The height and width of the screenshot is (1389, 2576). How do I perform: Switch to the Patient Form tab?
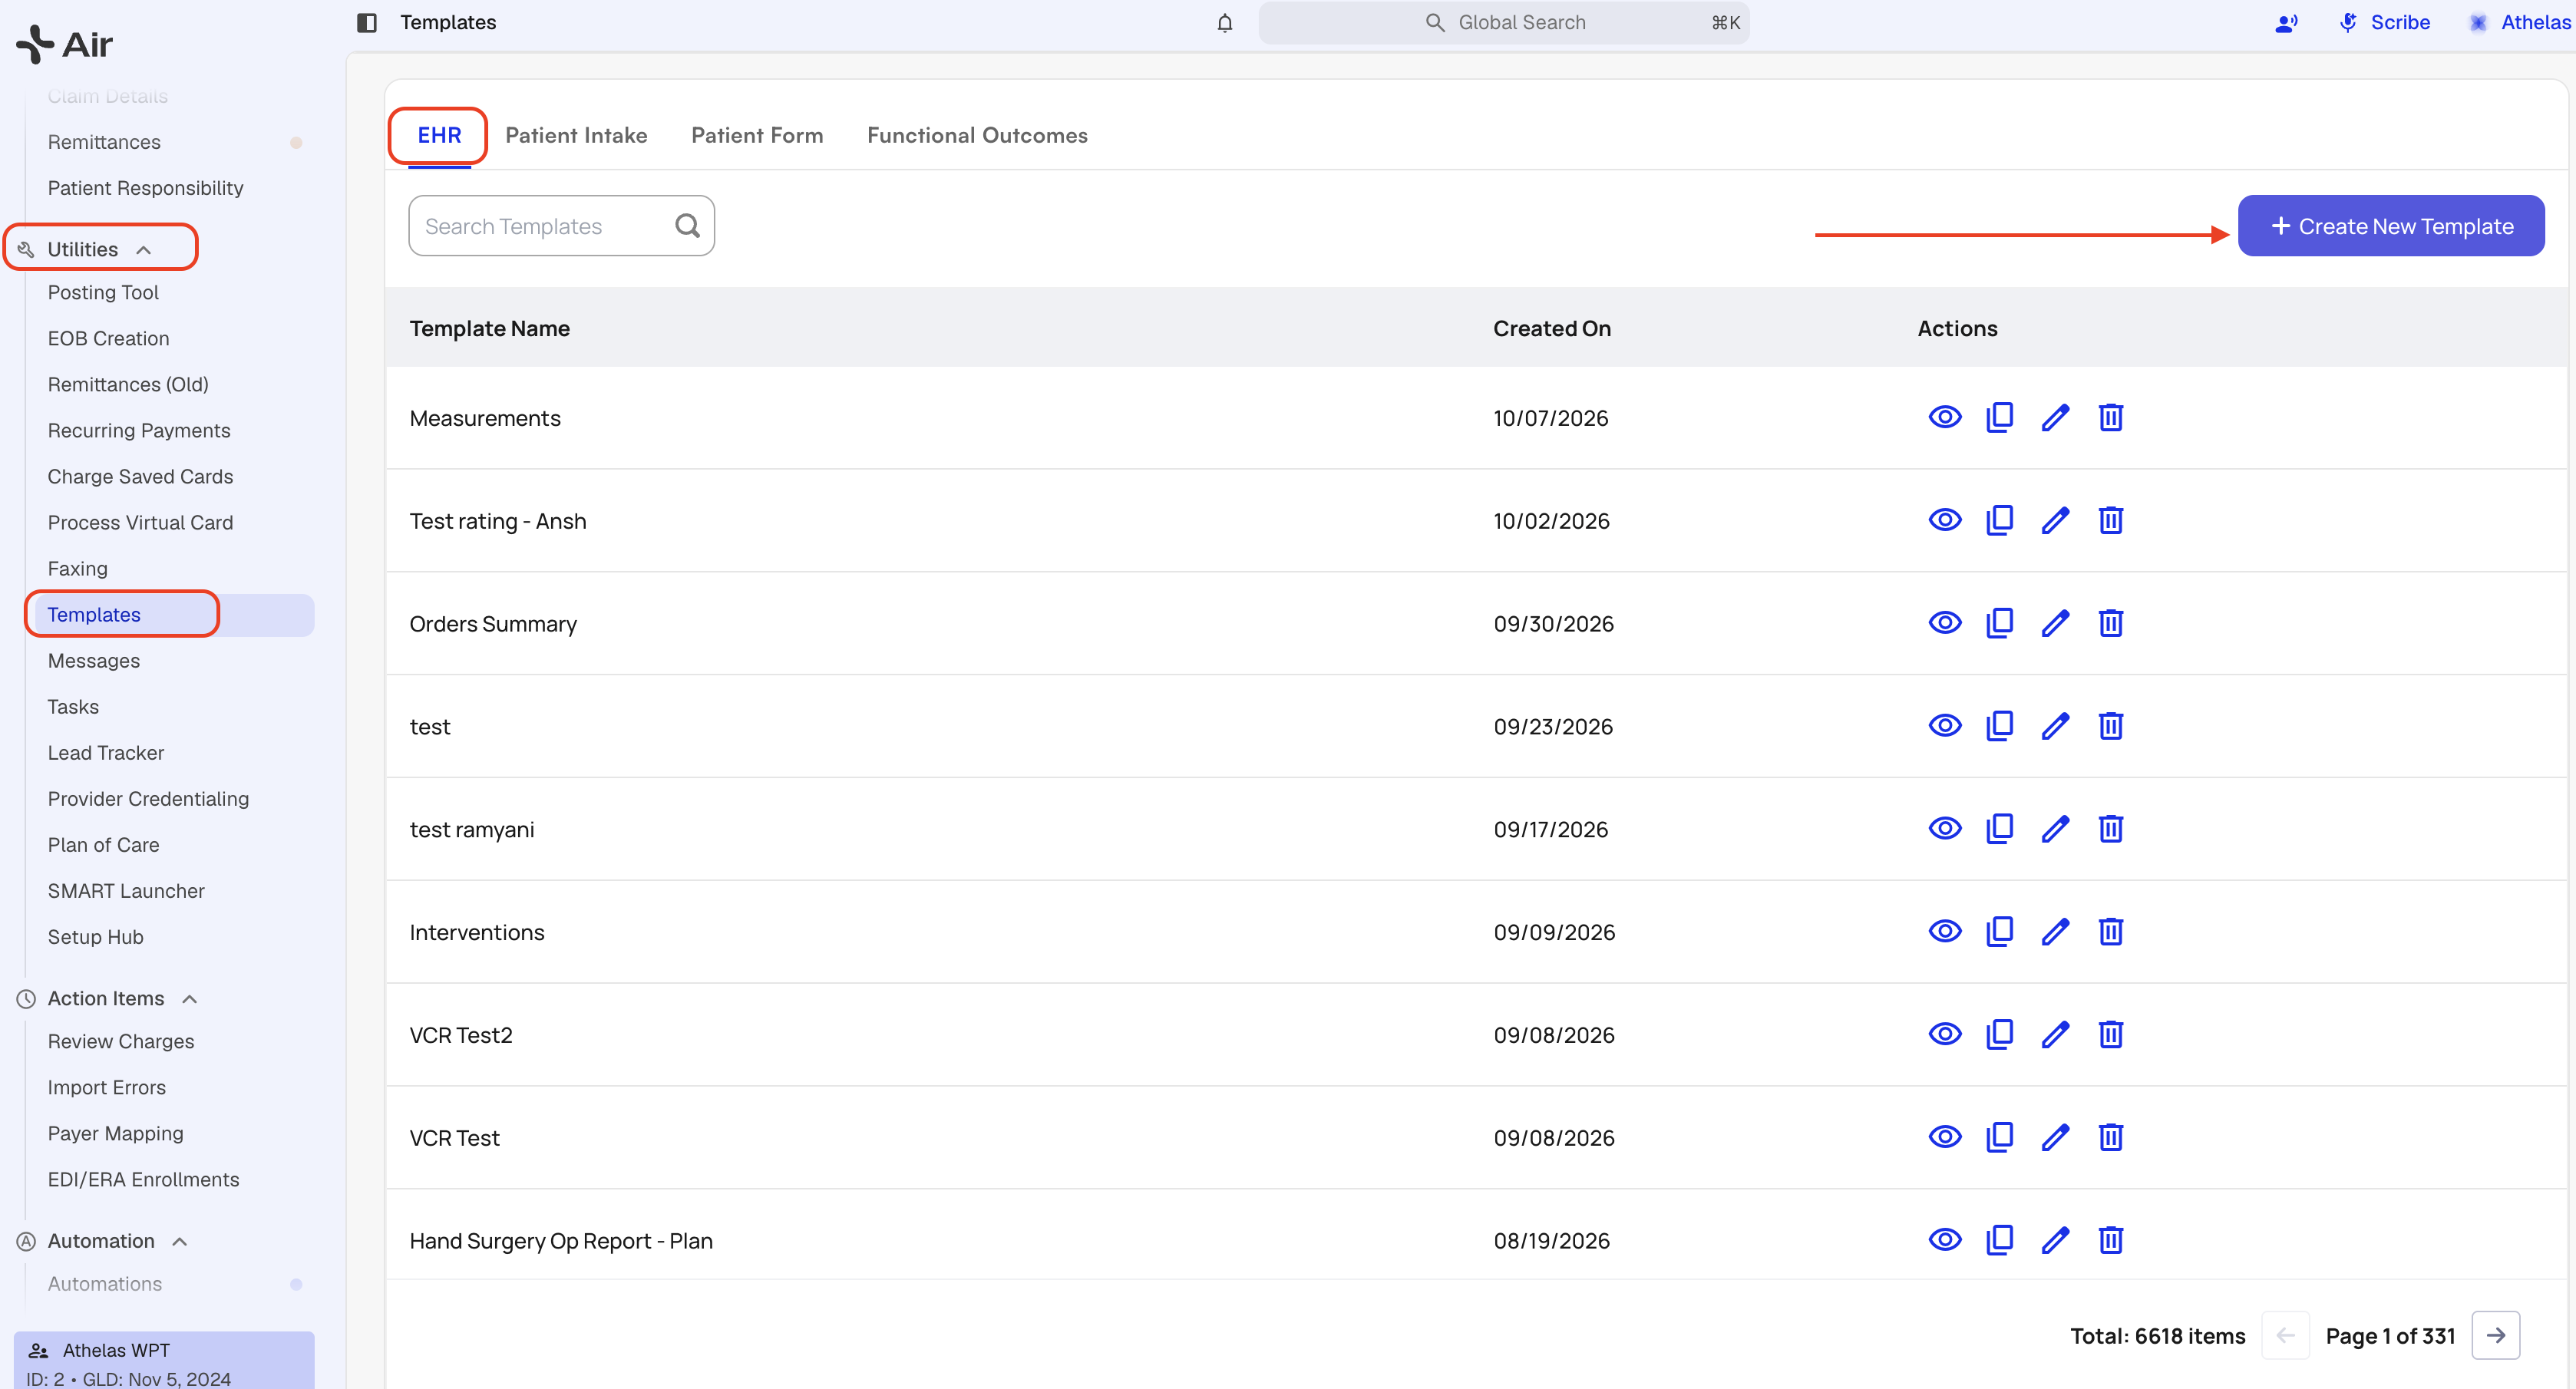[757, 135]
